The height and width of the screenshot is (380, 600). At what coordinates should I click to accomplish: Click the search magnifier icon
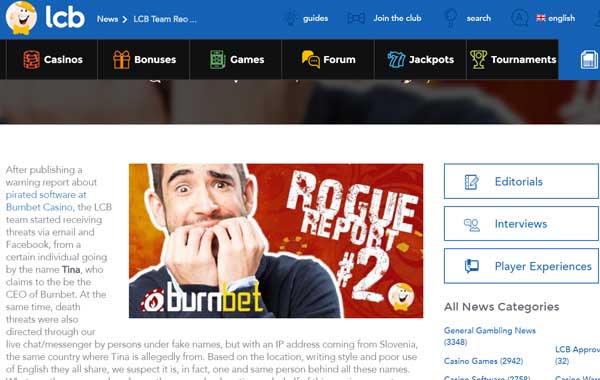coord(450,18)
